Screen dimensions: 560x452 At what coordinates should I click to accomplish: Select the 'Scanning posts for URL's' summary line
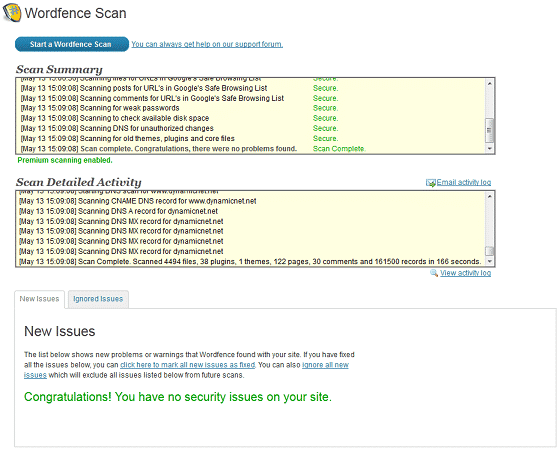[144, 88]
